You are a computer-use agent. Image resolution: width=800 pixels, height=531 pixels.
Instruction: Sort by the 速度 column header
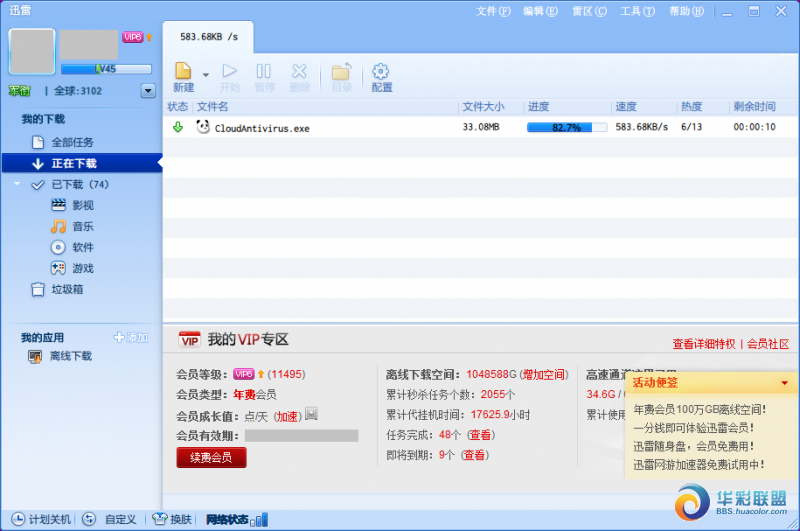coord(626,107)
